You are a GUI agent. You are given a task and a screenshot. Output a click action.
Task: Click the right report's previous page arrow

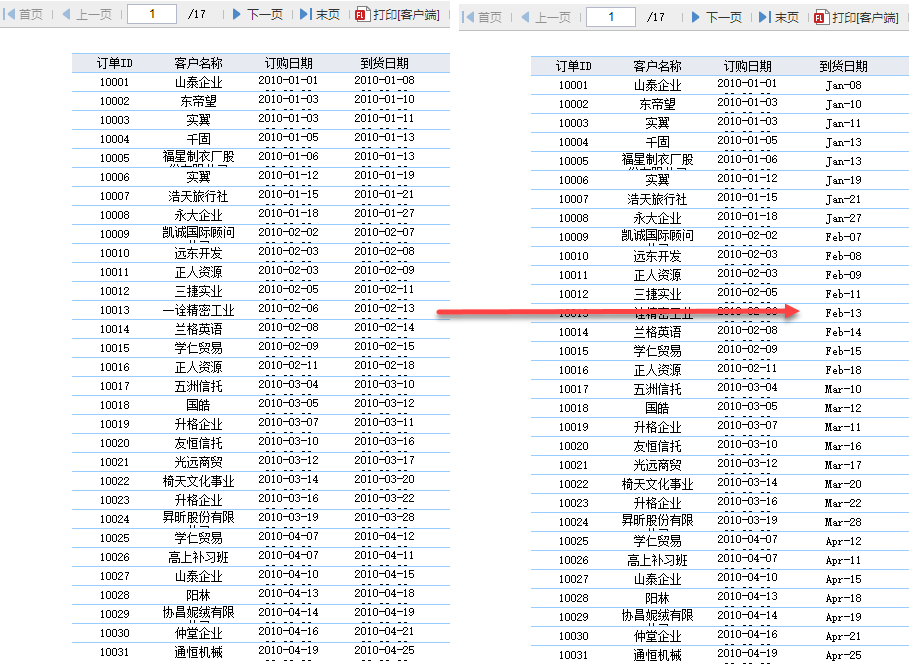525,17
